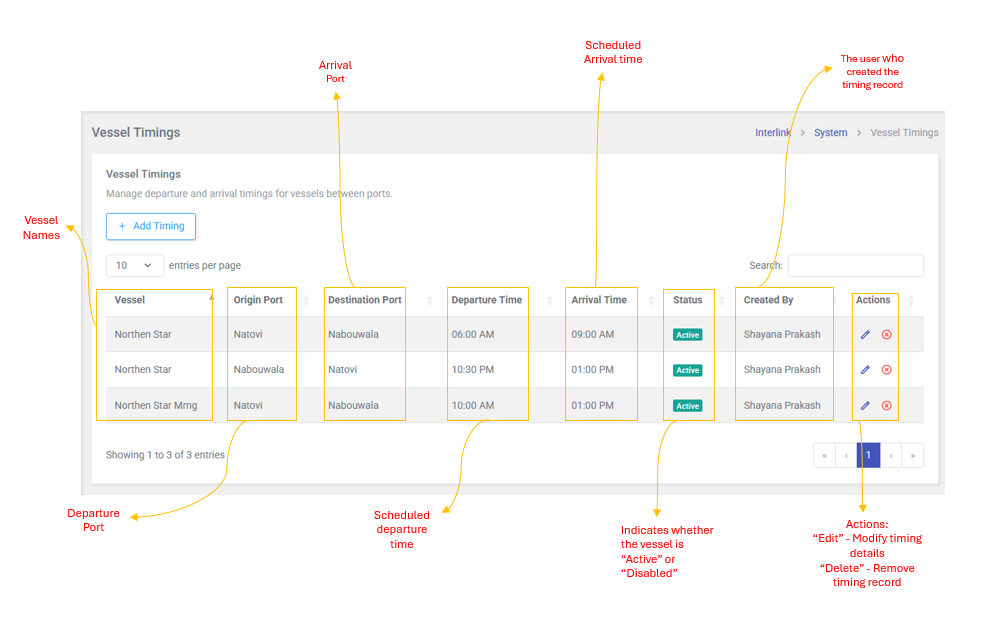Edit the Northen Star Mrng timing
1005x626 pixels.
click(x=865, y=406)
